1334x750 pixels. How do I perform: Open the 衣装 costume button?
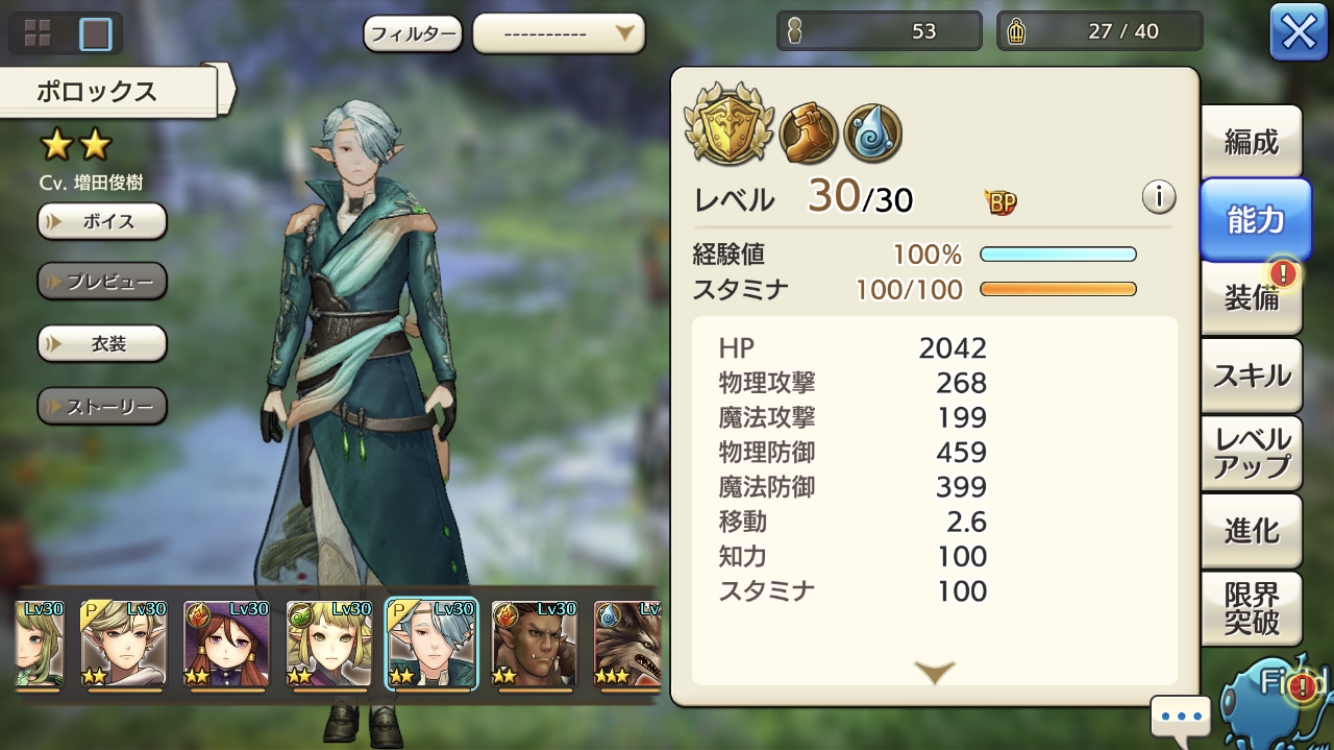pos(102,344)
